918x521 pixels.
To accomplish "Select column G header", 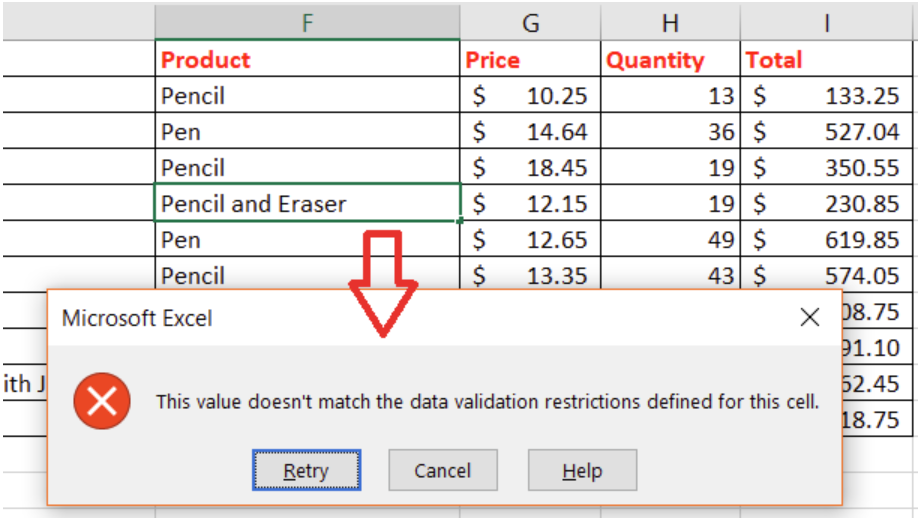I will tap(530, 20).
